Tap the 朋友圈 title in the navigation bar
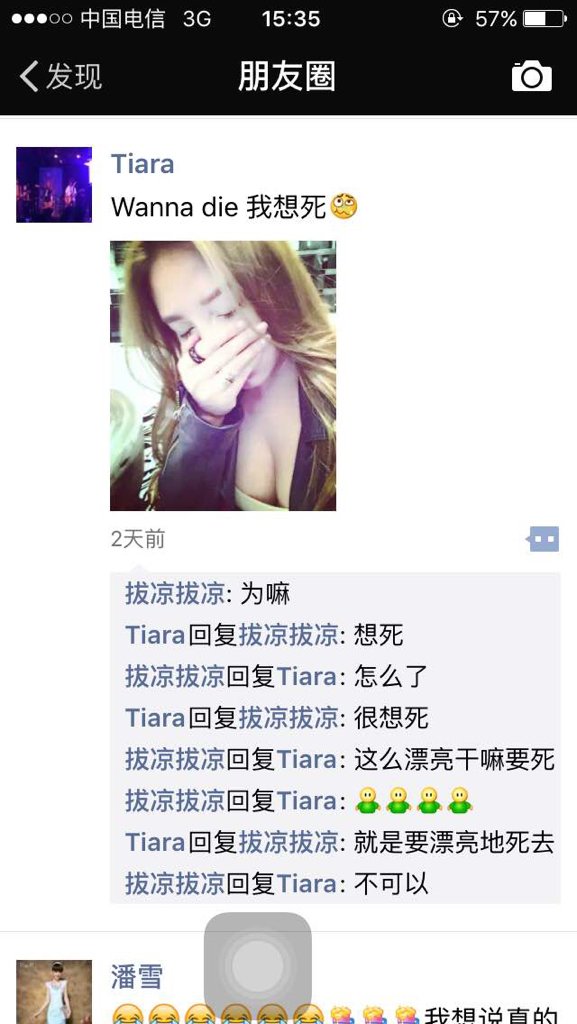Image resolution: width=577 pixels, height=1024 pixels. (287, 76)
